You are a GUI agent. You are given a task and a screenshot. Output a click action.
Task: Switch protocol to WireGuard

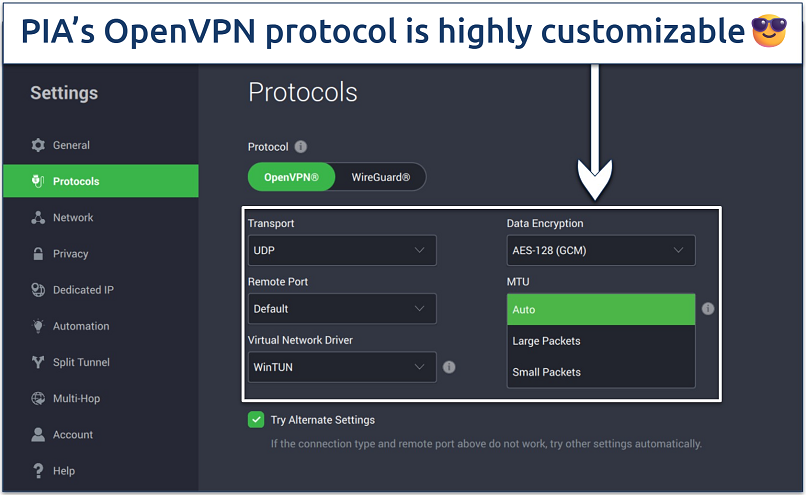(x=380, y=177)
